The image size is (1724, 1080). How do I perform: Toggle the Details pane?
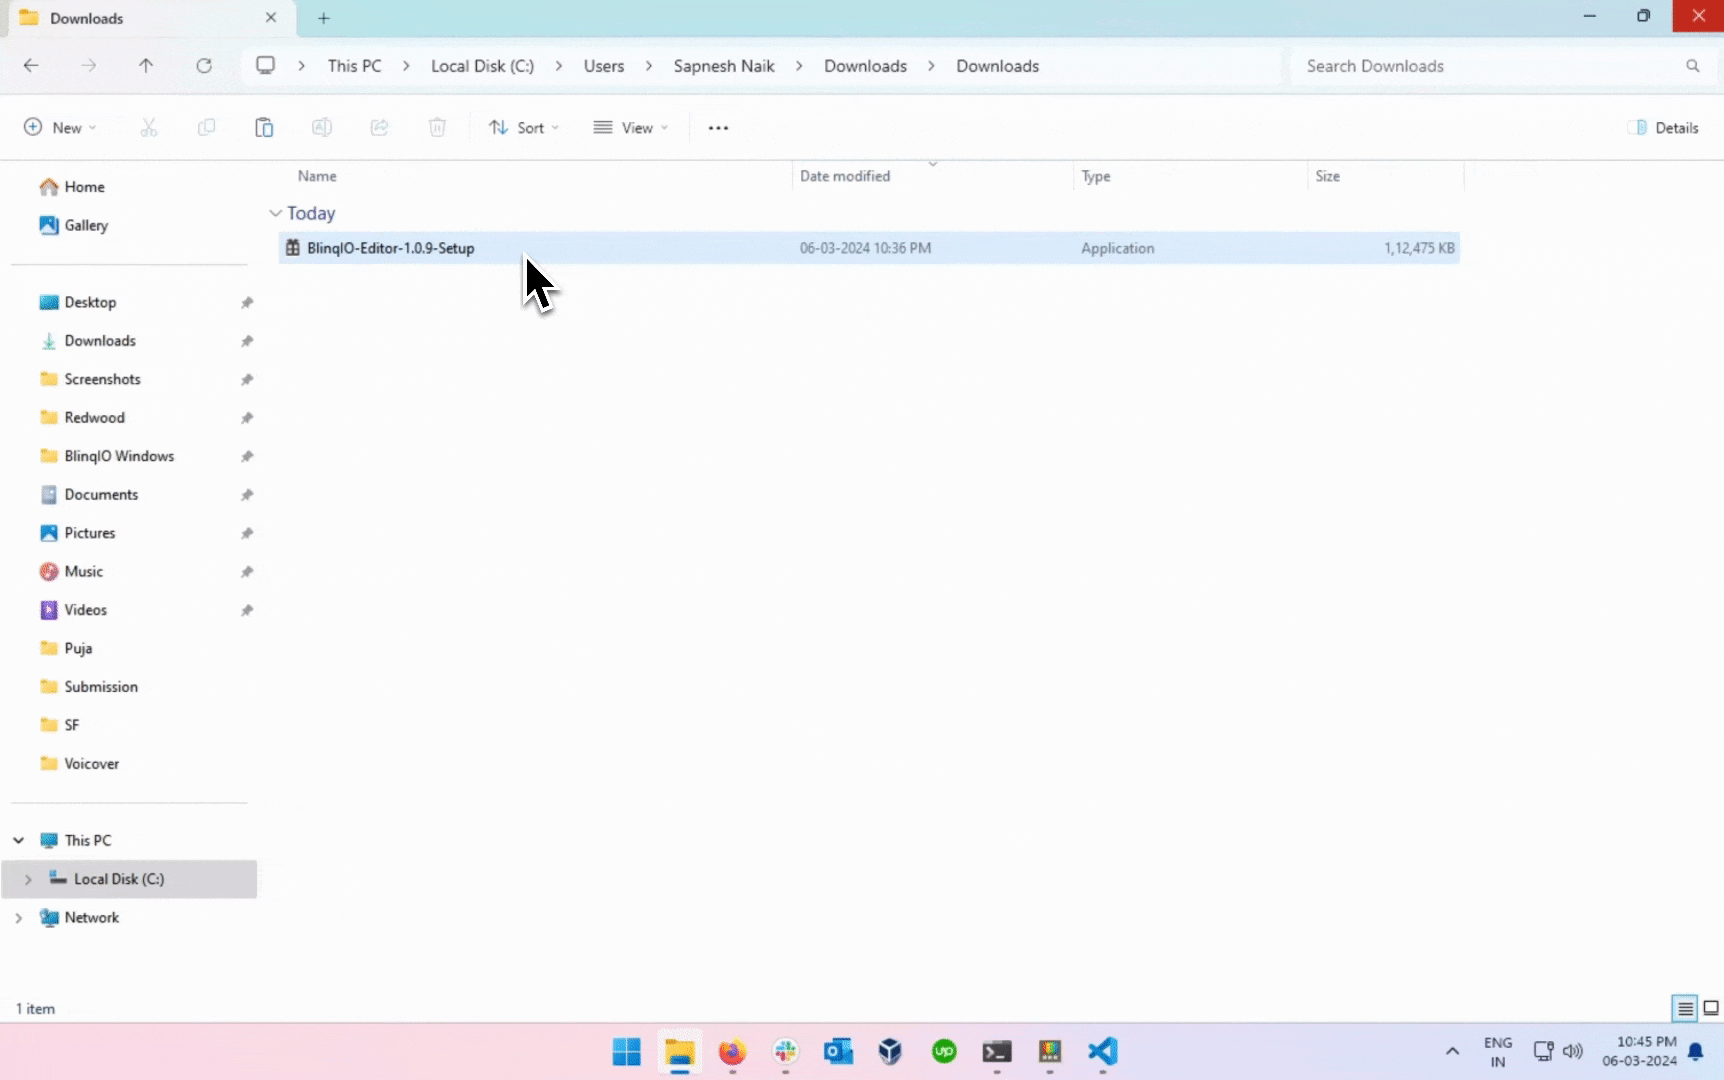(x=1664, y=128)
